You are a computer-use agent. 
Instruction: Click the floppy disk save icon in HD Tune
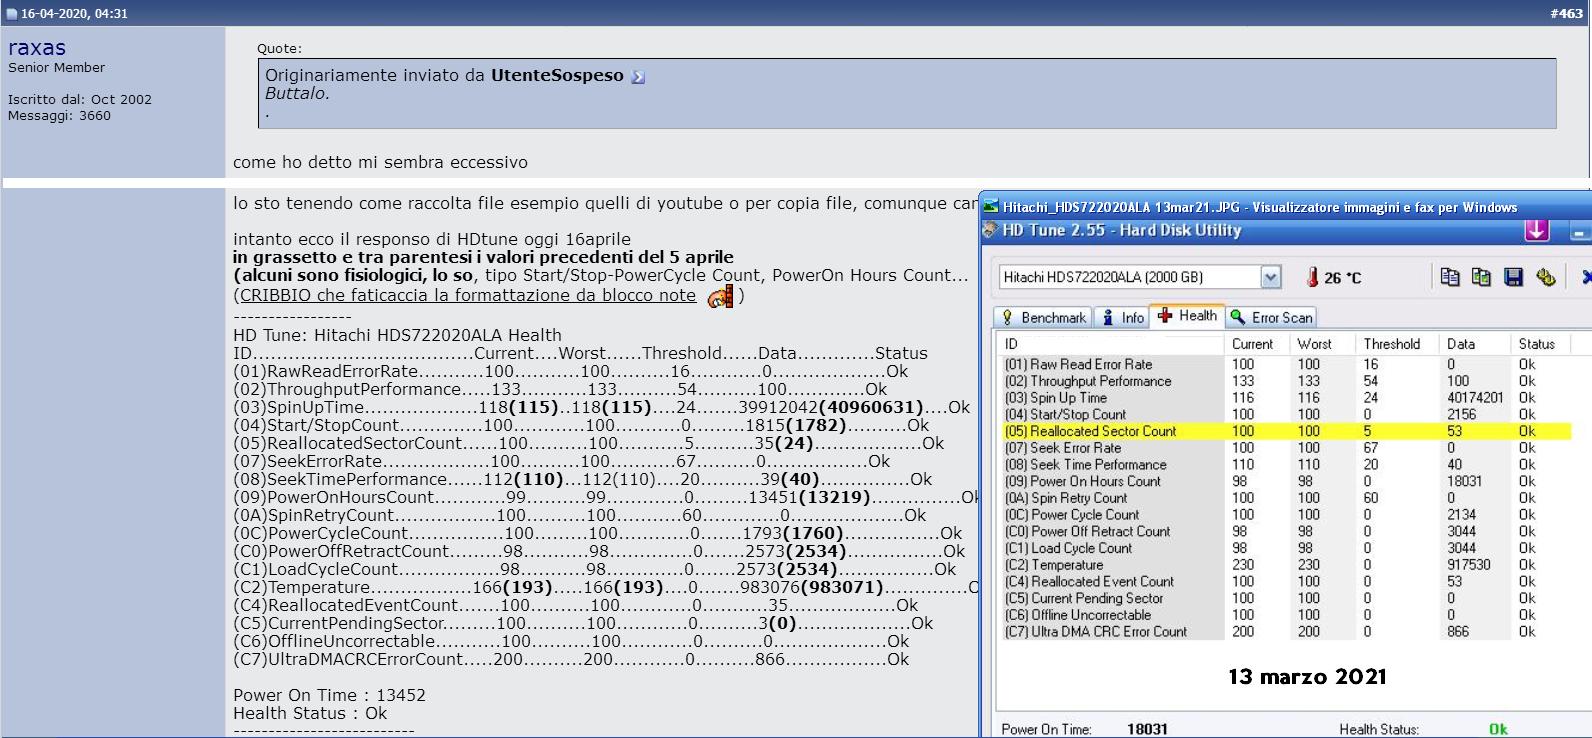click(x=1514, y=277)
